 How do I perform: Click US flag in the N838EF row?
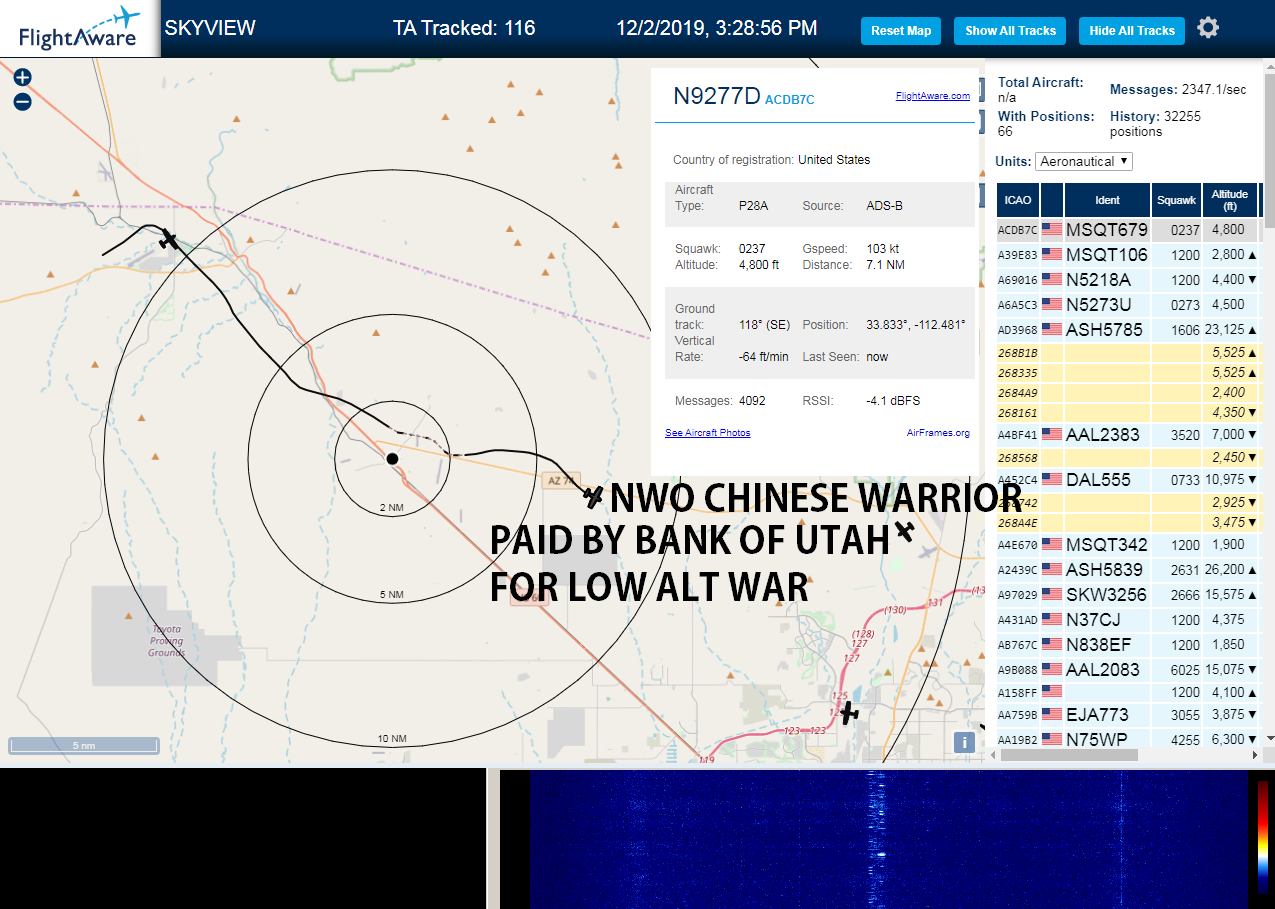[x=1052, y=645]
